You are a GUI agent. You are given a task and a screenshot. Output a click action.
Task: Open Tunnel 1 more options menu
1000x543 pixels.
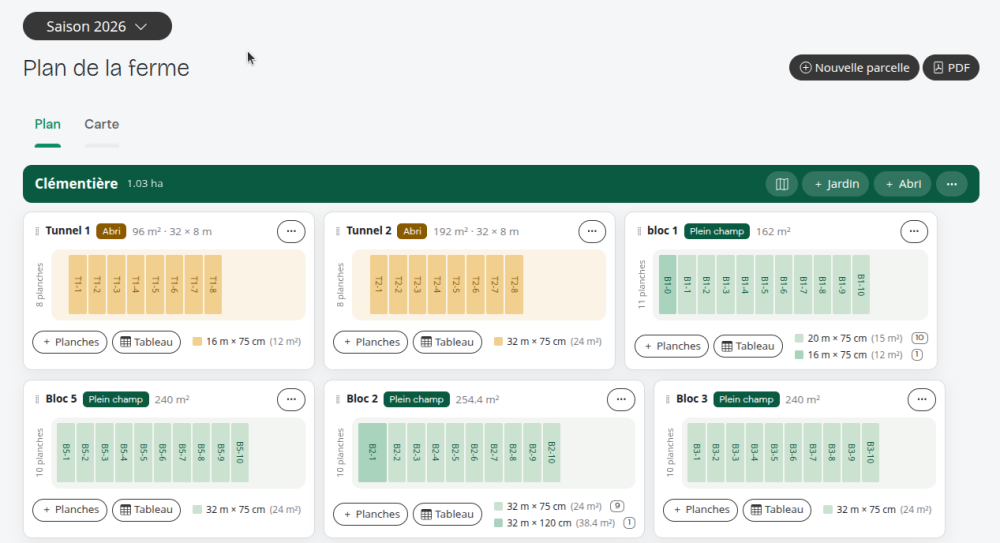(291, 231)
